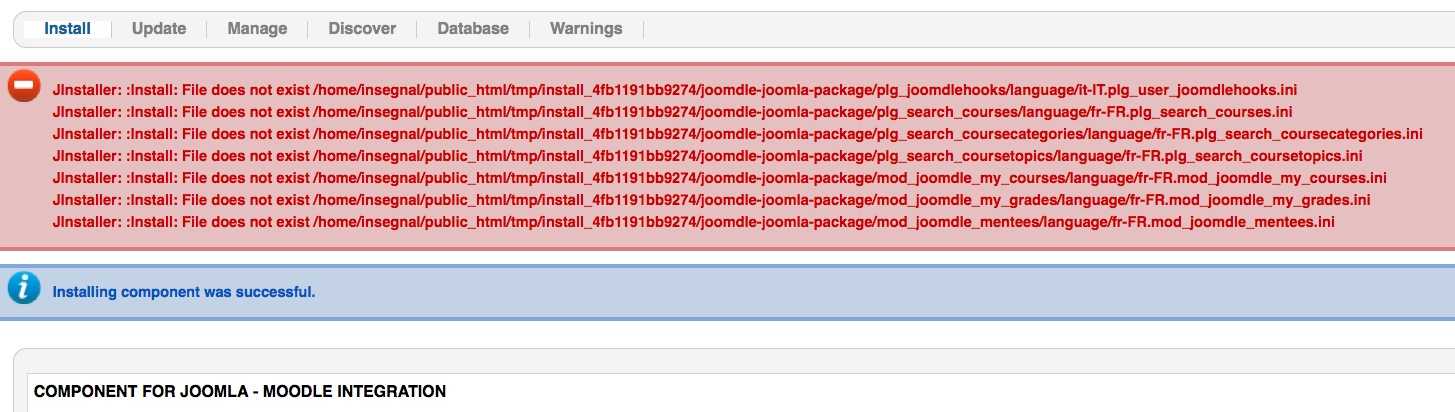Click the mod_joomdle_my_grades.ini error line
Image resolution: width=1455 pixels, height=412 pixels.
(x=711, y=200)
